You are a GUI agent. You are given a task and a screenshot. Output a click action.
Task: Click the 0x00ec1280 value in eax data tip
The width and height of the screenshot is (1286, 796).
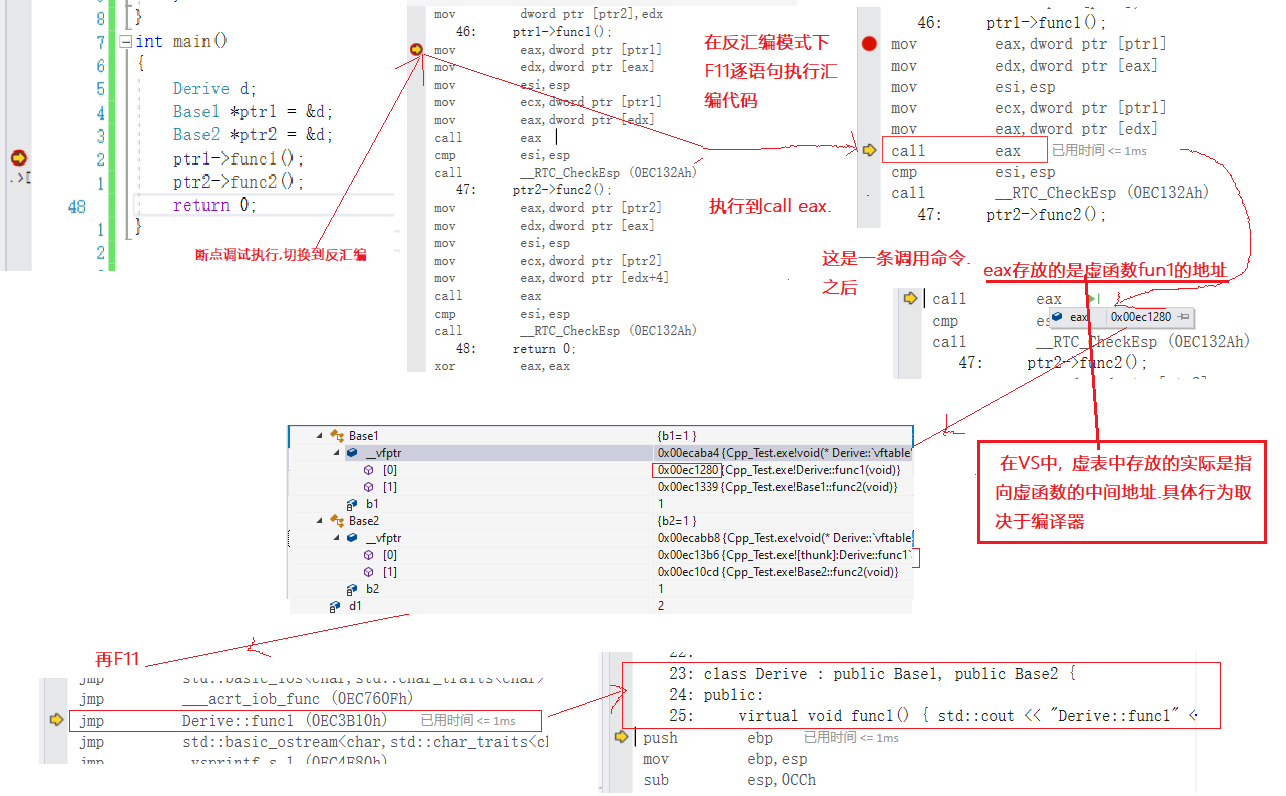1140,317
